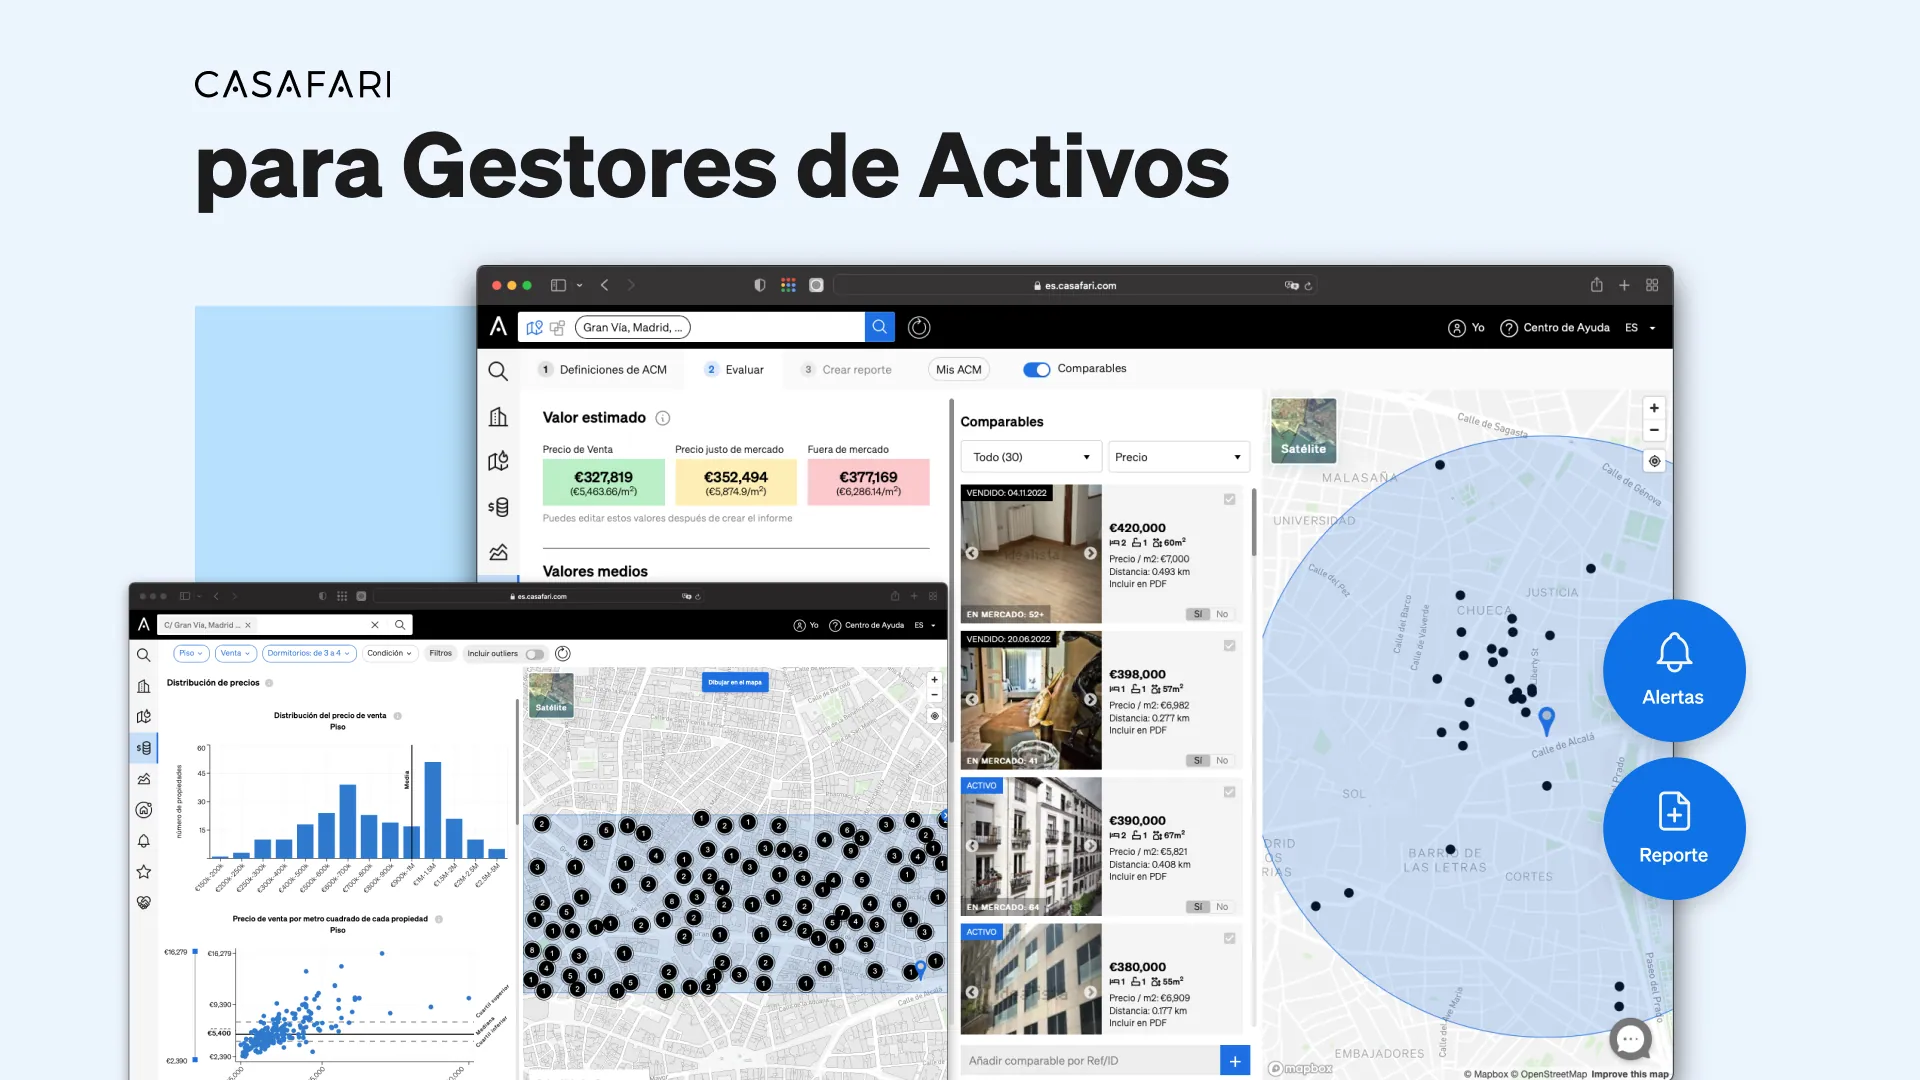The width and height of the screenshot is (1920, 1080).
Task: Click the Comparables list scrollbar
Action: (1253, 522)
